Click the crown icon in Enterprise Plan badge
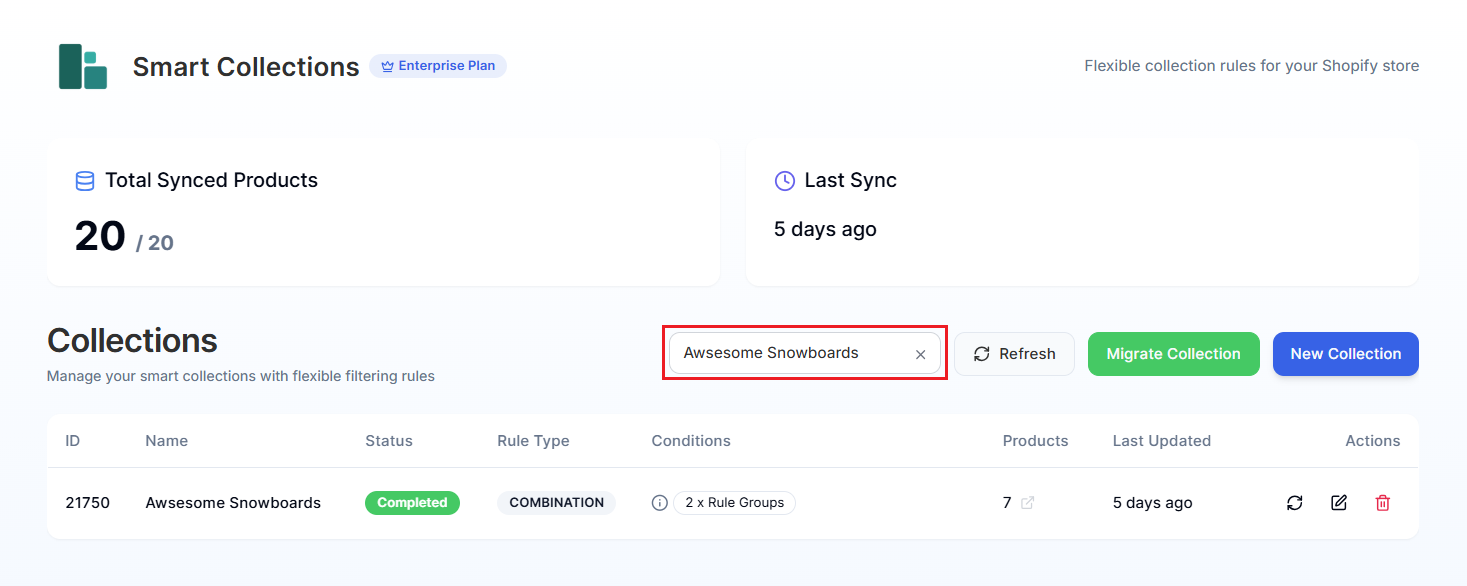 [387, 66]
